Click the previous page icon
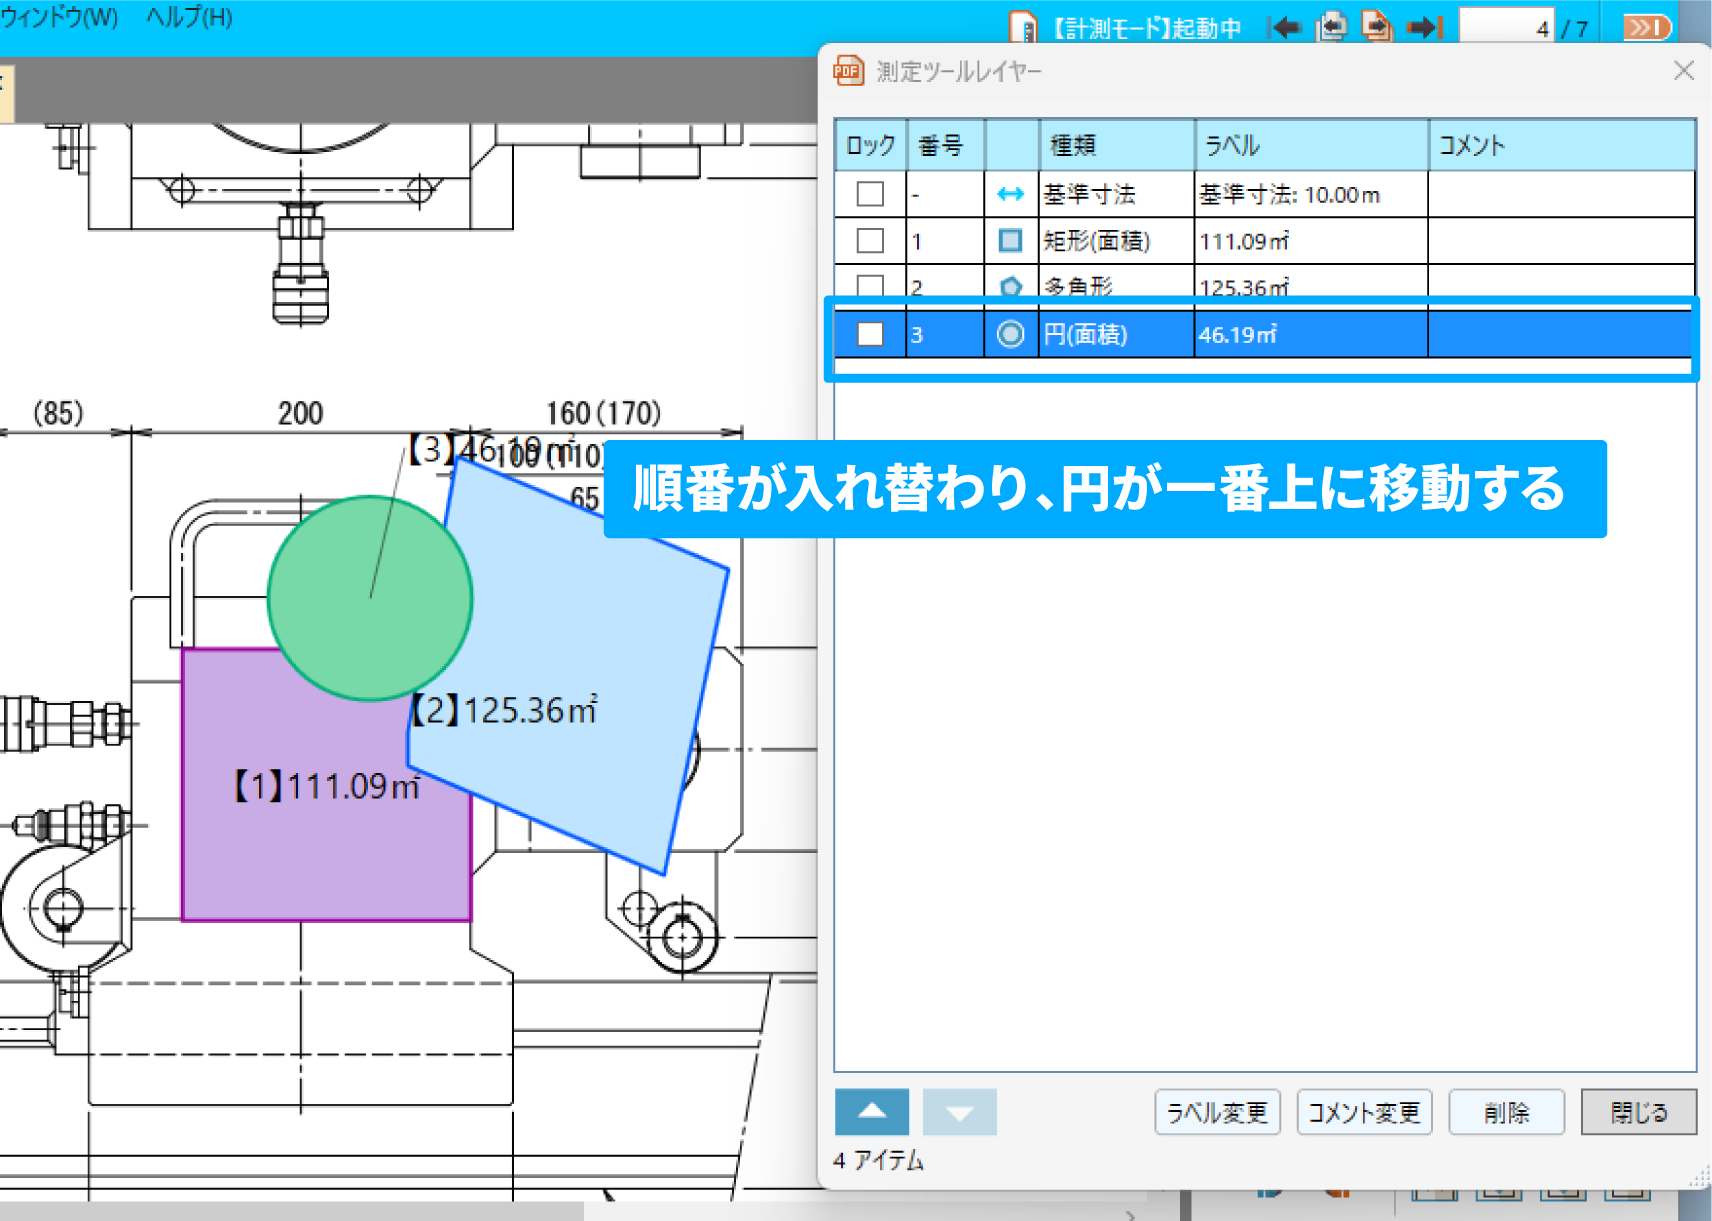Viewport: 1712px width, 1221px height. 1331,27
